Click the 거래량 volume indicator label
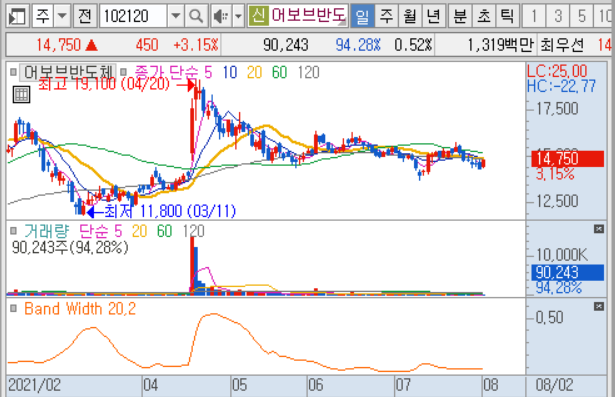Screen dimensions: 615x397 [x=47, y=231]
